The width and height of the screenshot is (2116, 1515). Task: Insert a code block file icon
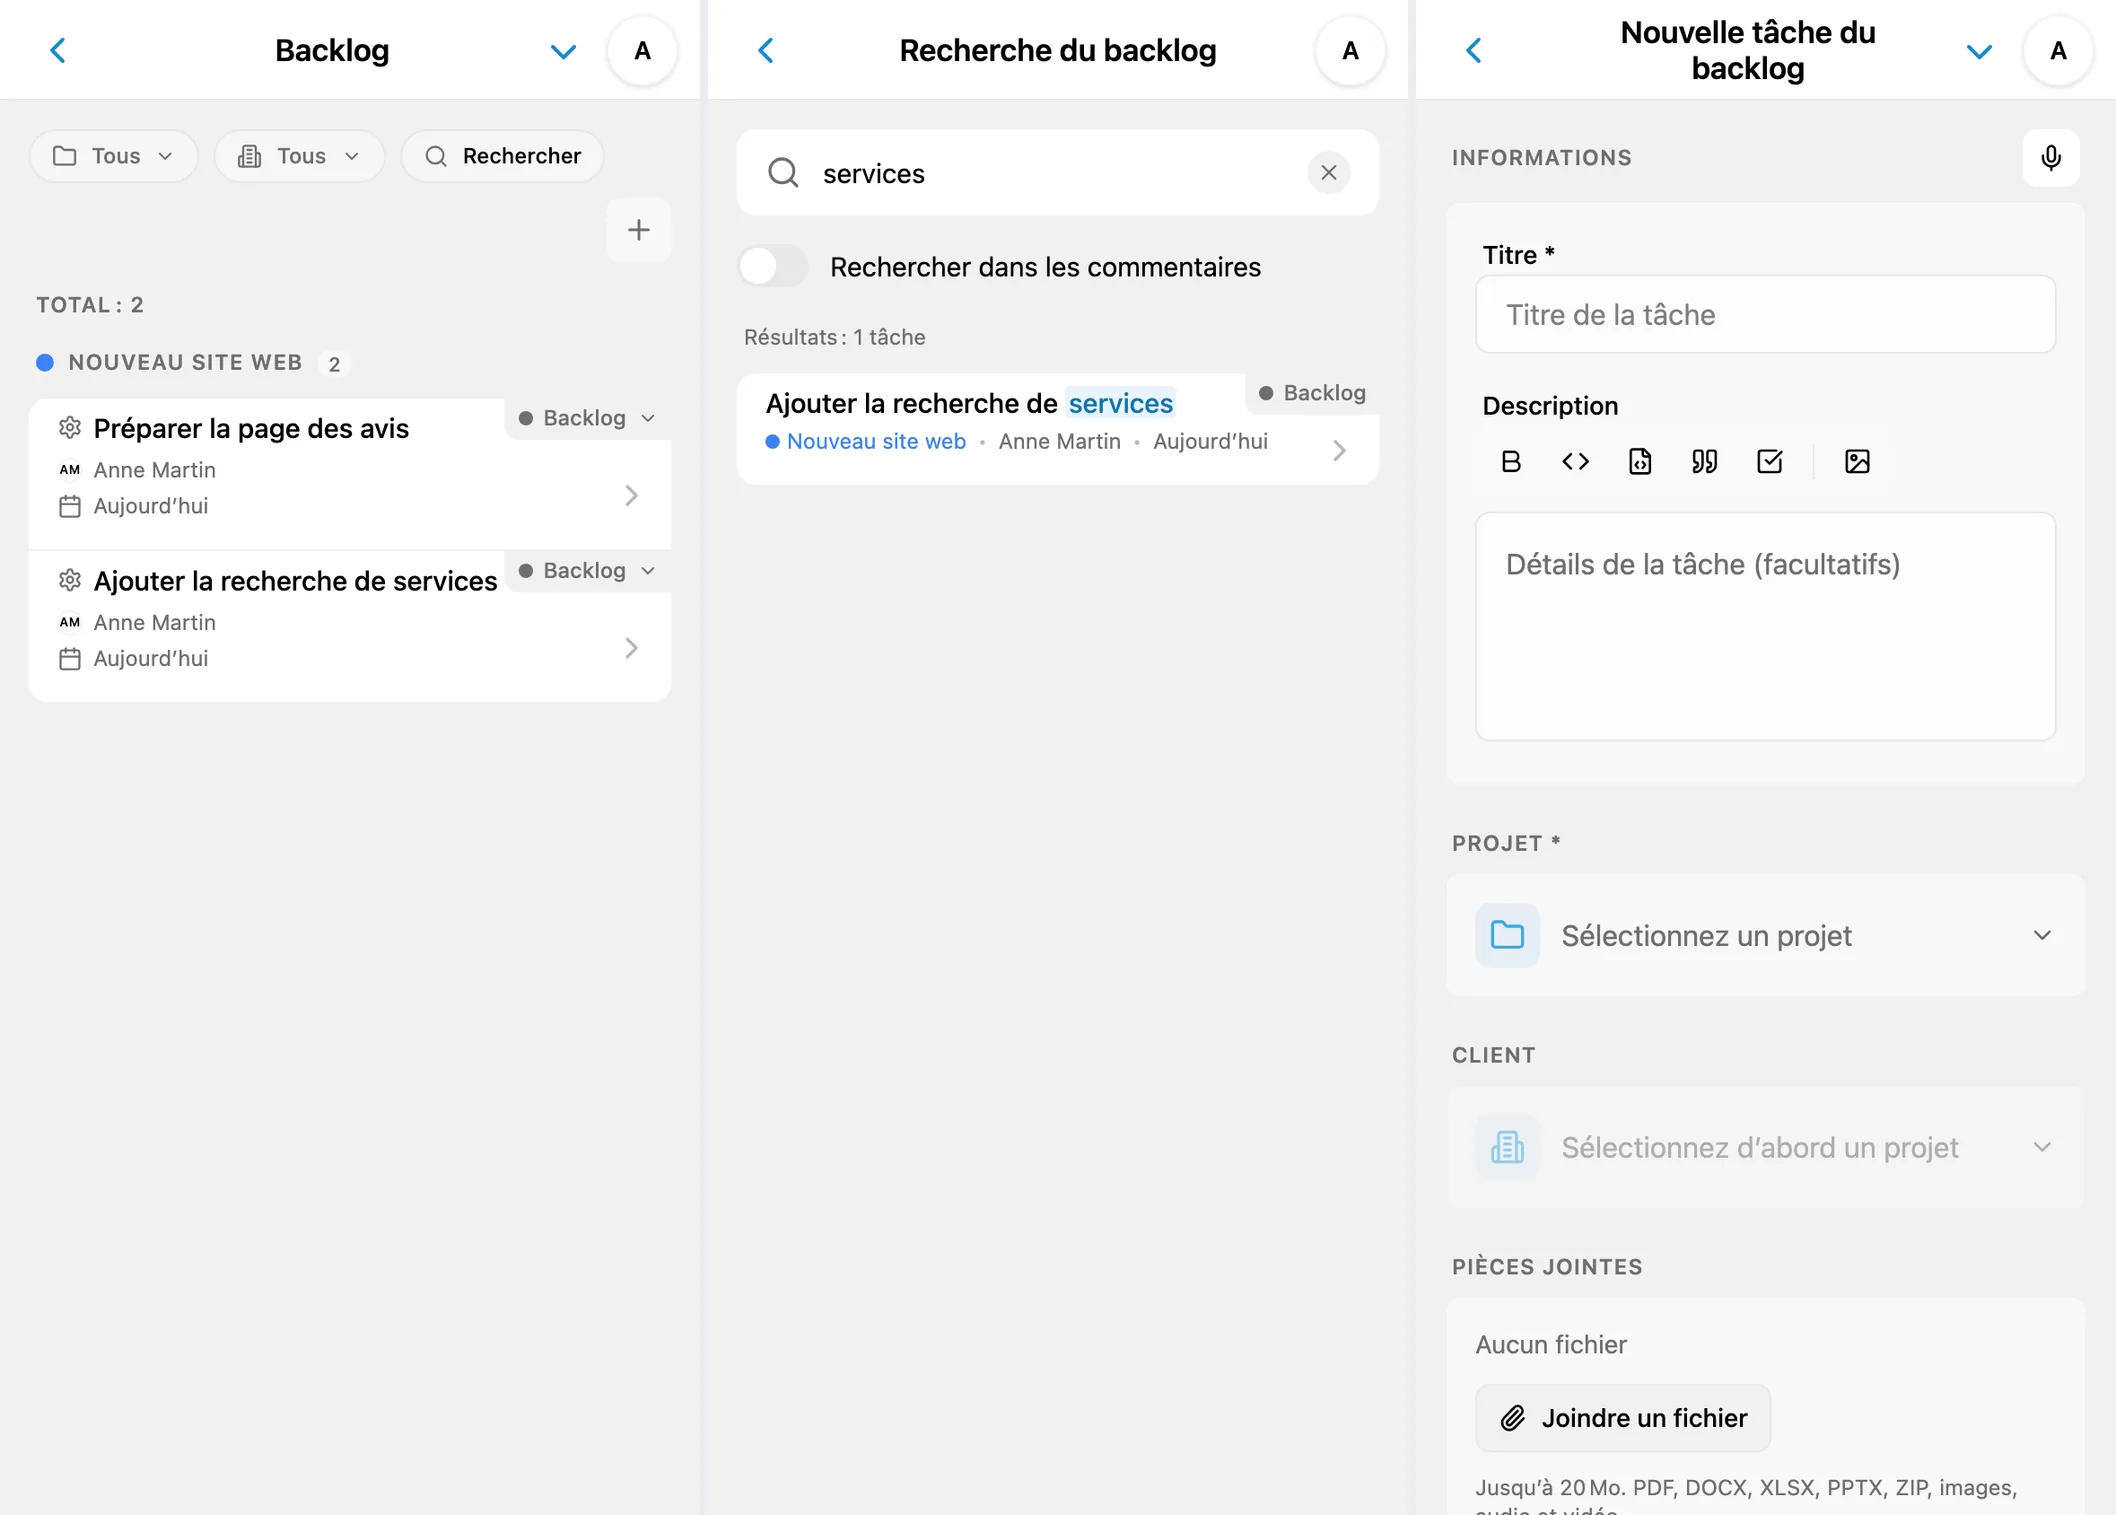(1640, 461)
